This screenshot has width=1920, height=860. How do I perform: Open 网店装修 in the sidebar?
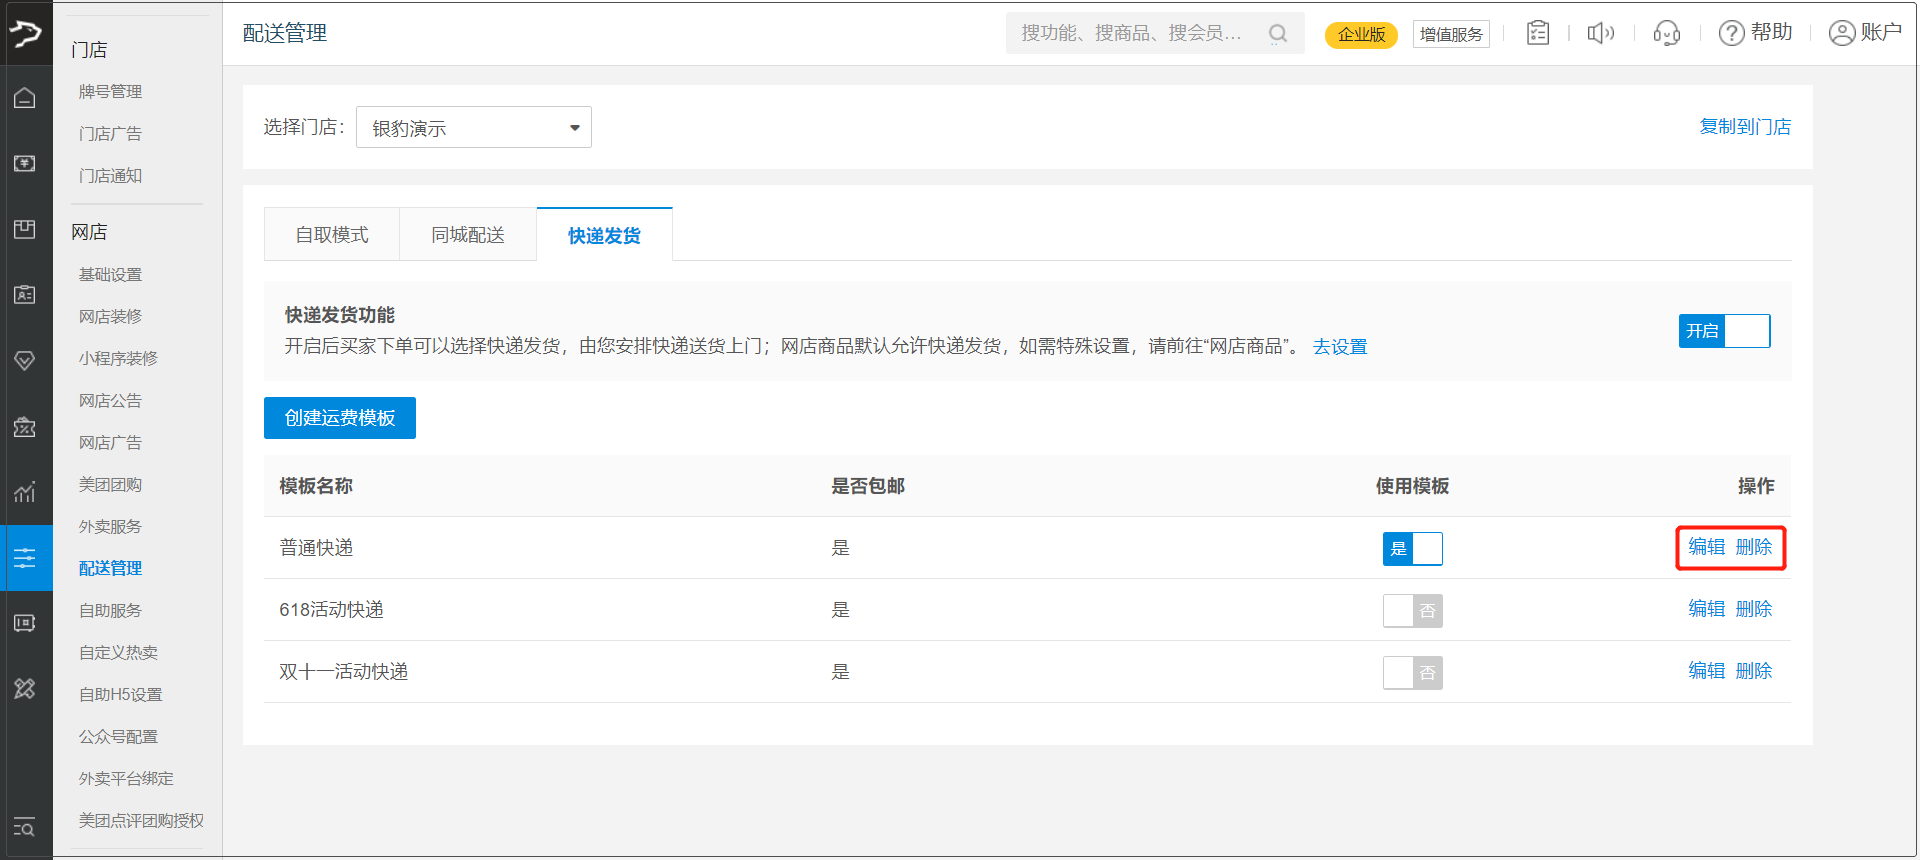pos(111,316)
